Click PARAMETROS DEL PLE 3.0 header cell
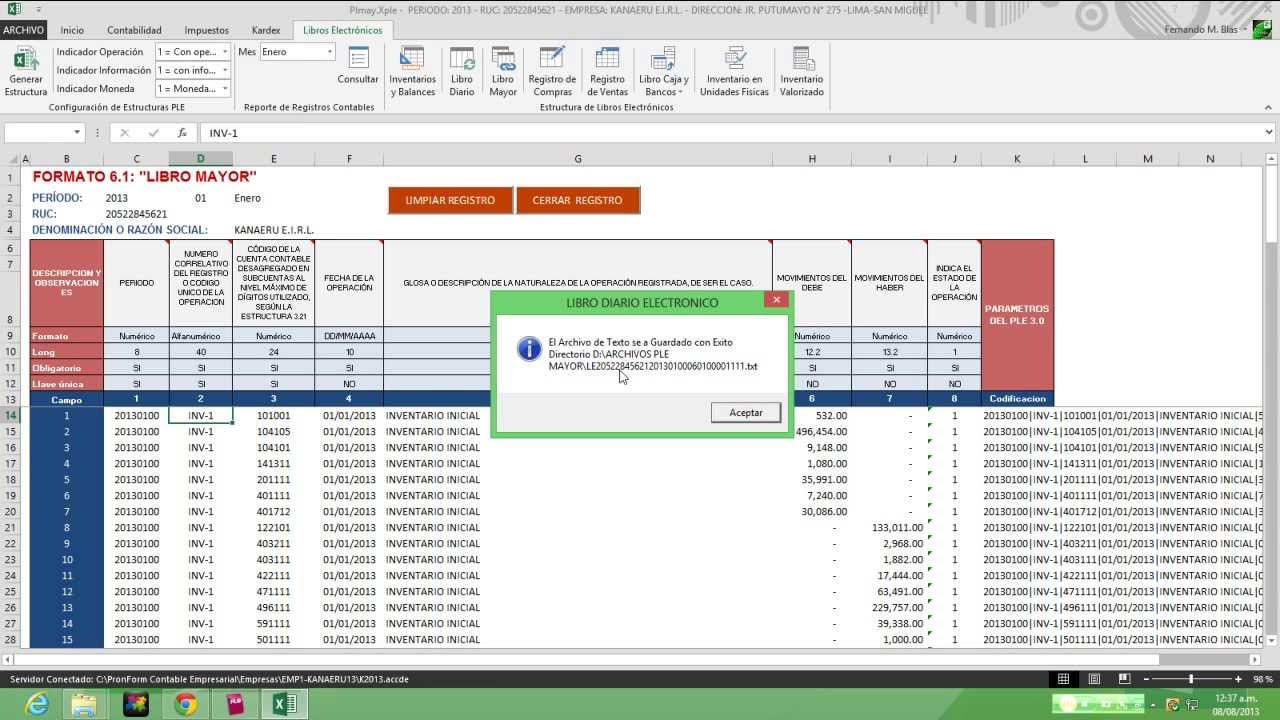The height and width of the screenshot is (720, 1280). 1017,315
